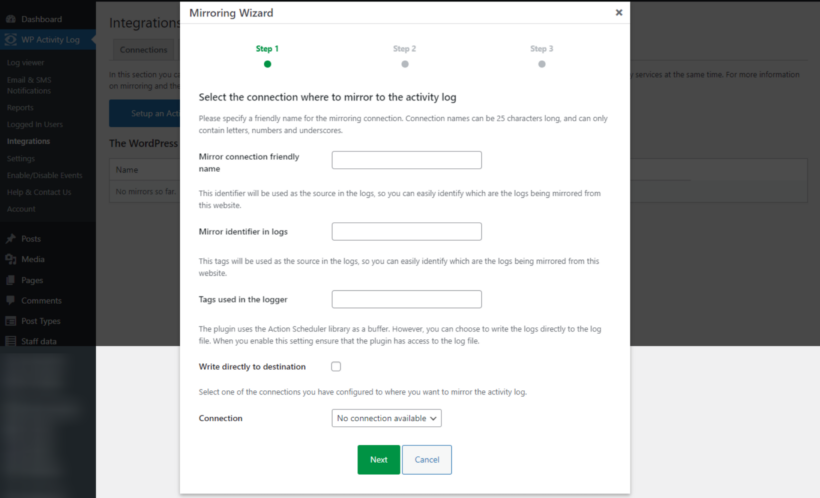Open Comments in sidebar
The width and height of the screenshot is (820, 498).
41,301
